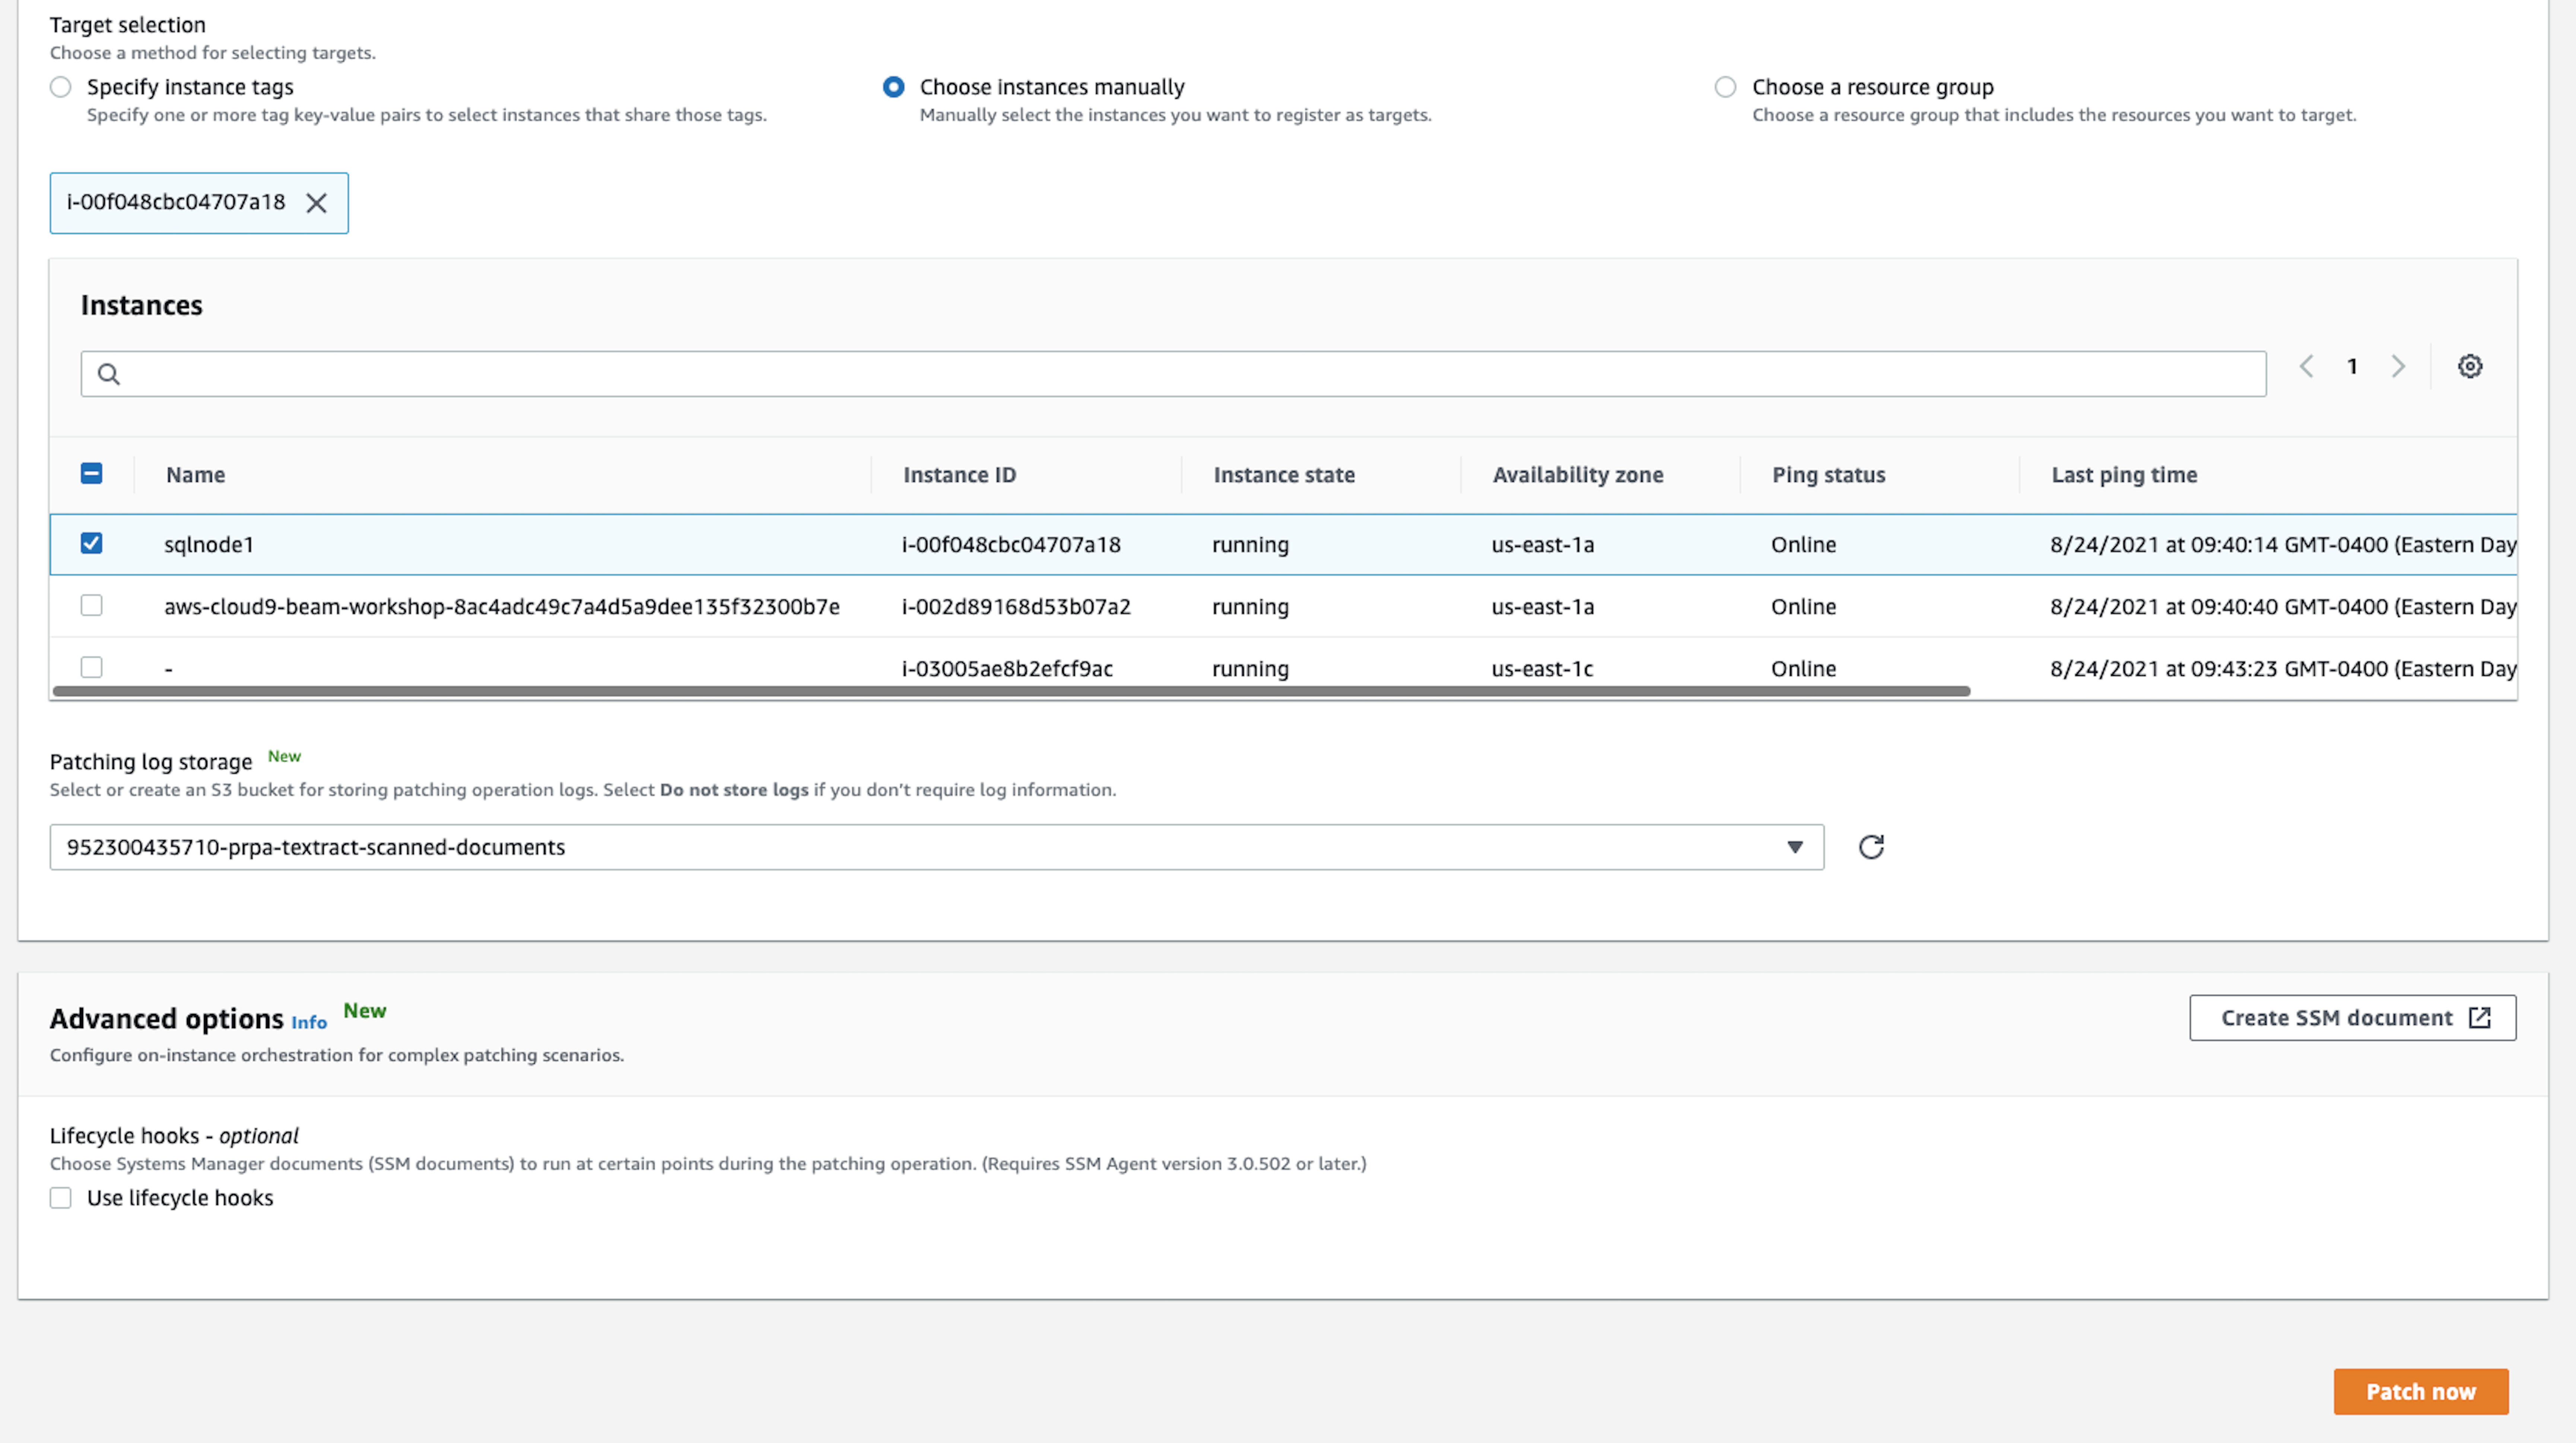Click the Patch now button
The width and height of the screenshot is (2576, 1443).
click(2420, 1391)
